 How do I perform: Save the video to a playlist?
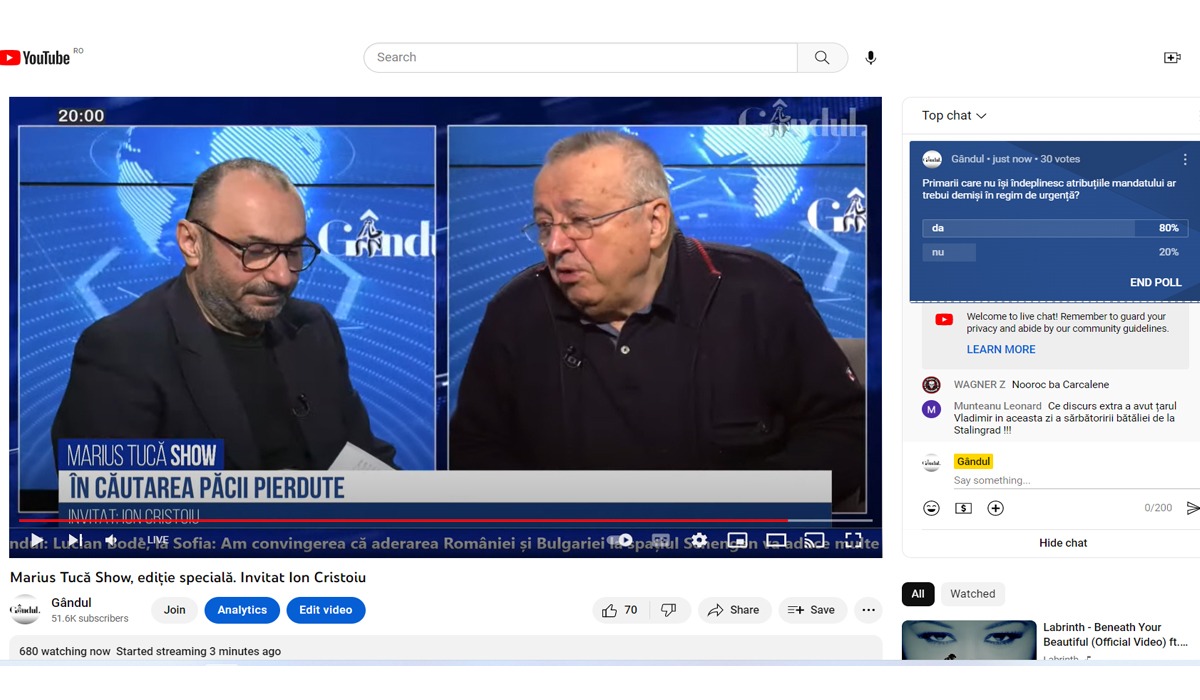pyautogui.click(x=812, y=610)
